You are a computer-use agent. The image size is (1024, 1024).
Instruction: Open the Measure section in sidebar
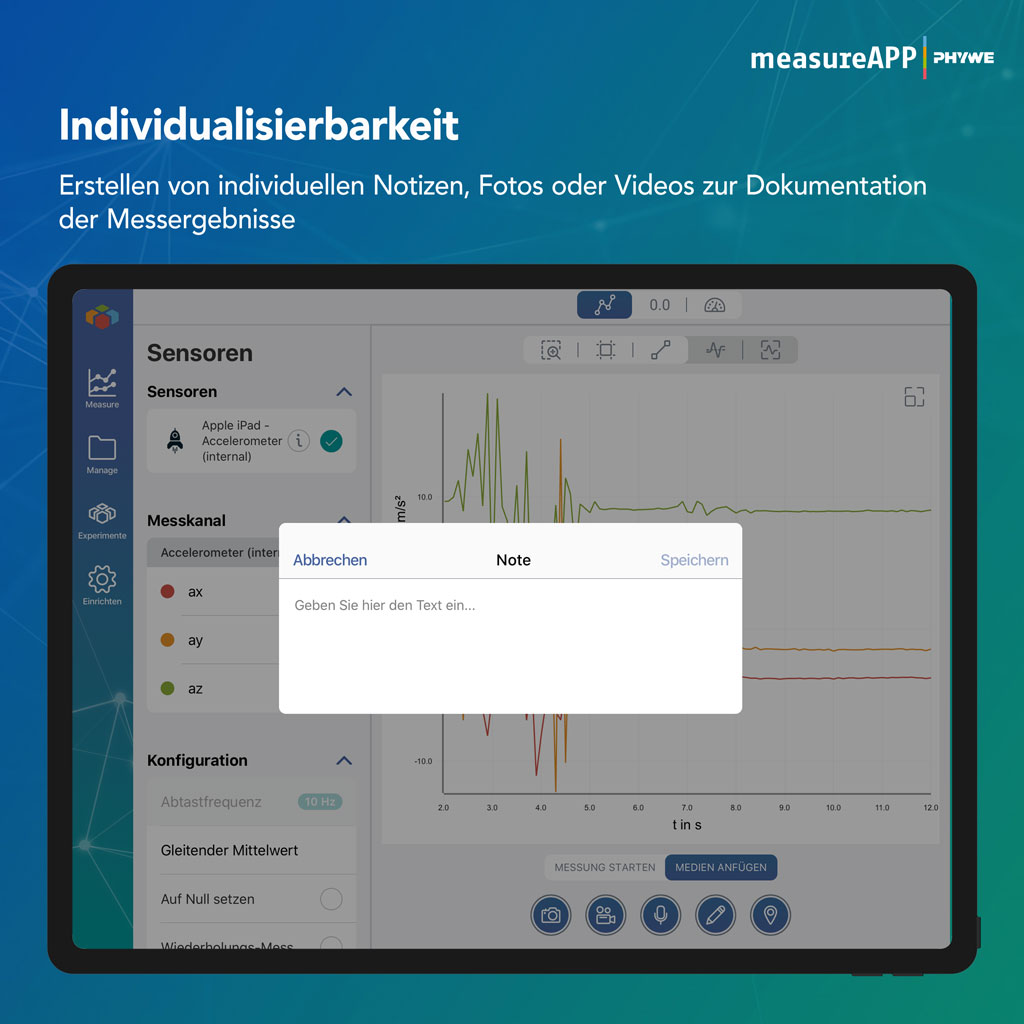[102, 388]
